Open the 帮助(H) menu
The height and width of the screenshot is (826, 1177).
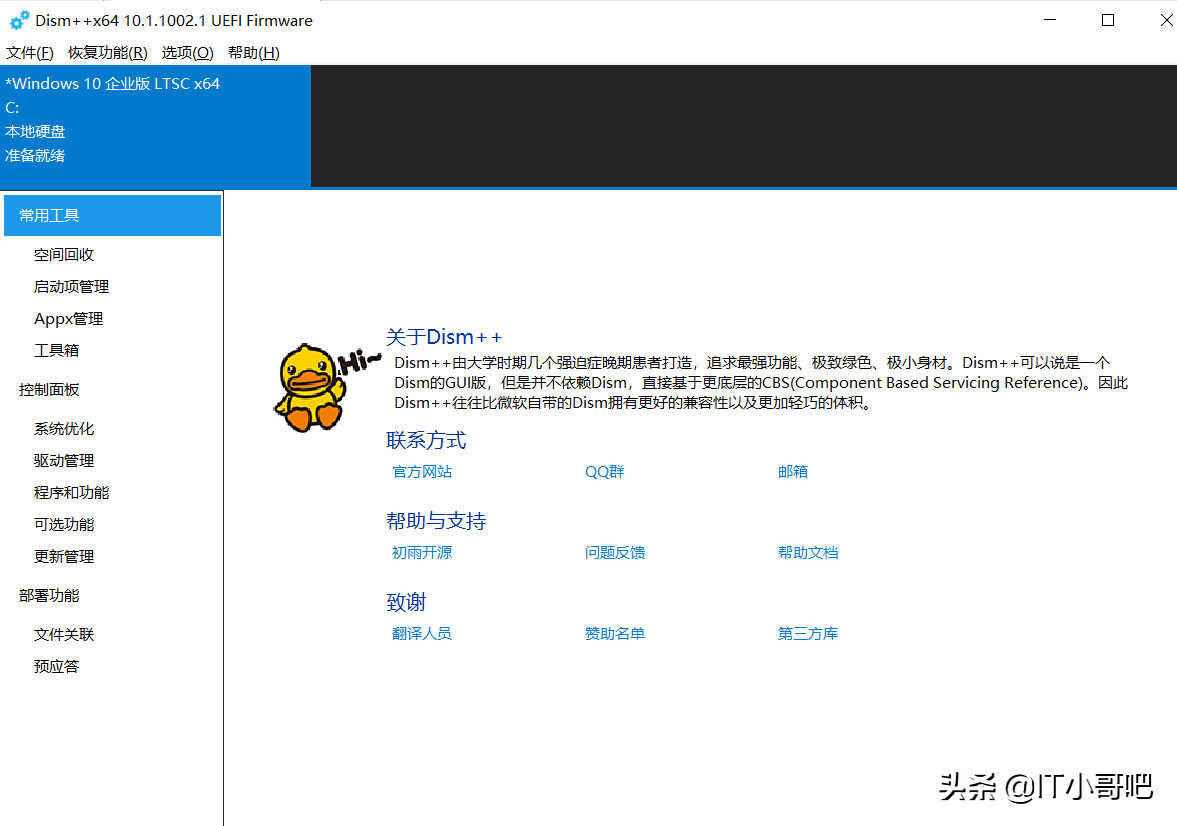tap(254, 53)
